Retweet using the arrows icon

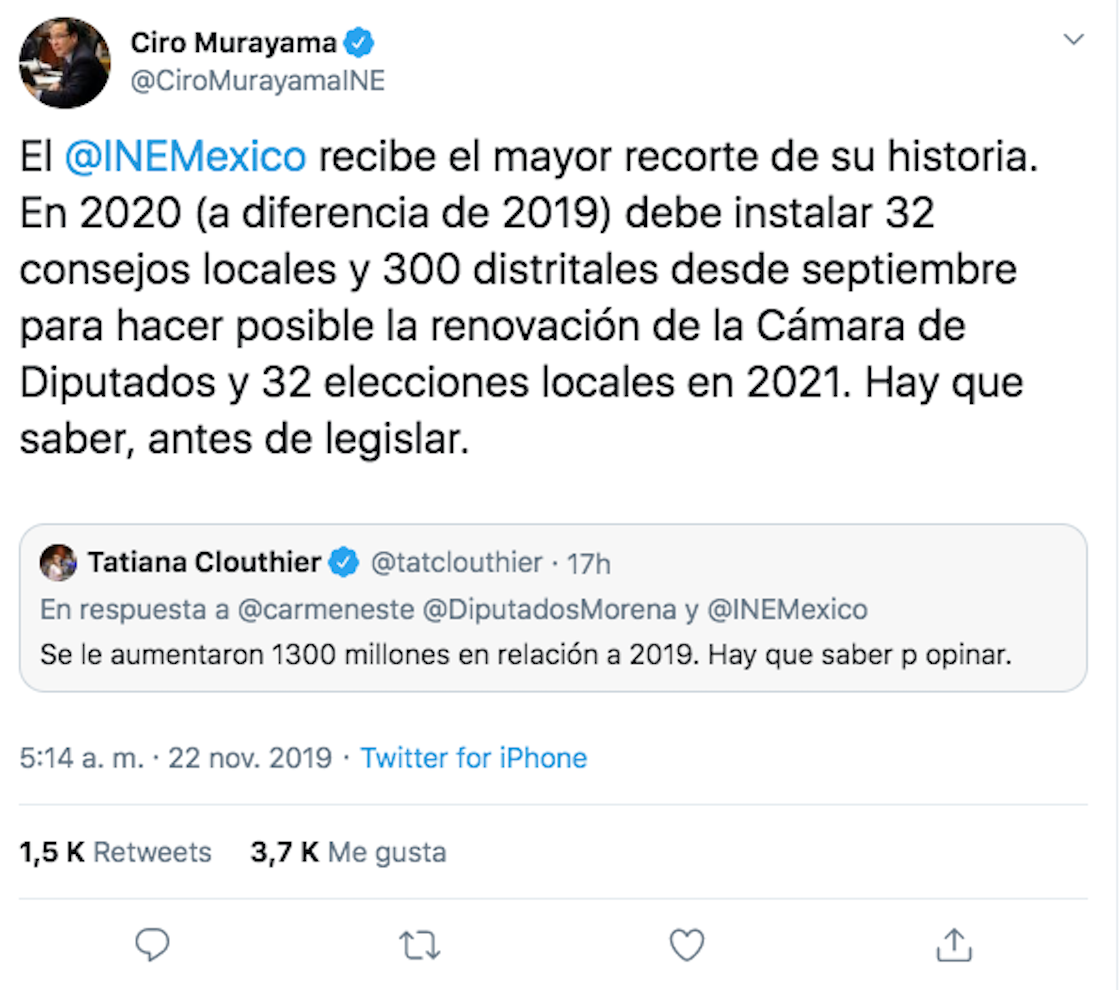(419, 943)
